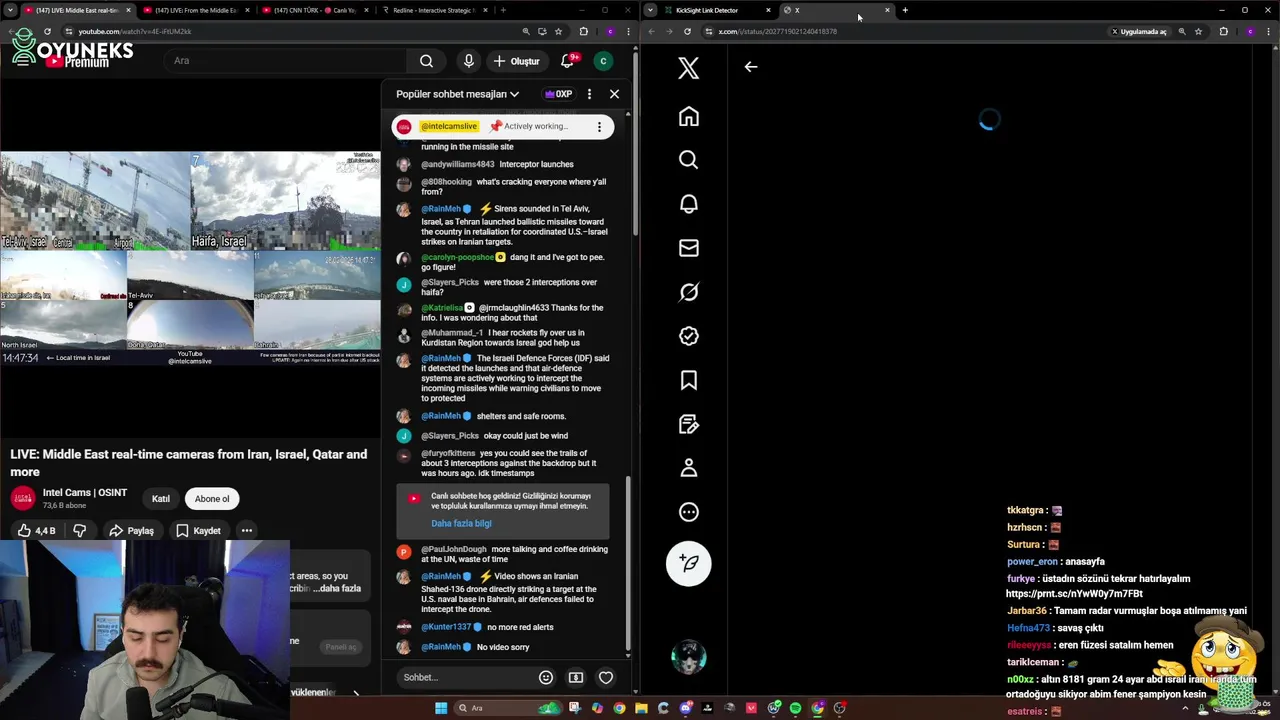Reload the YouTube page
This screenshot has height=720, width=1280.
pyautogui.click(x=47, y=31)
